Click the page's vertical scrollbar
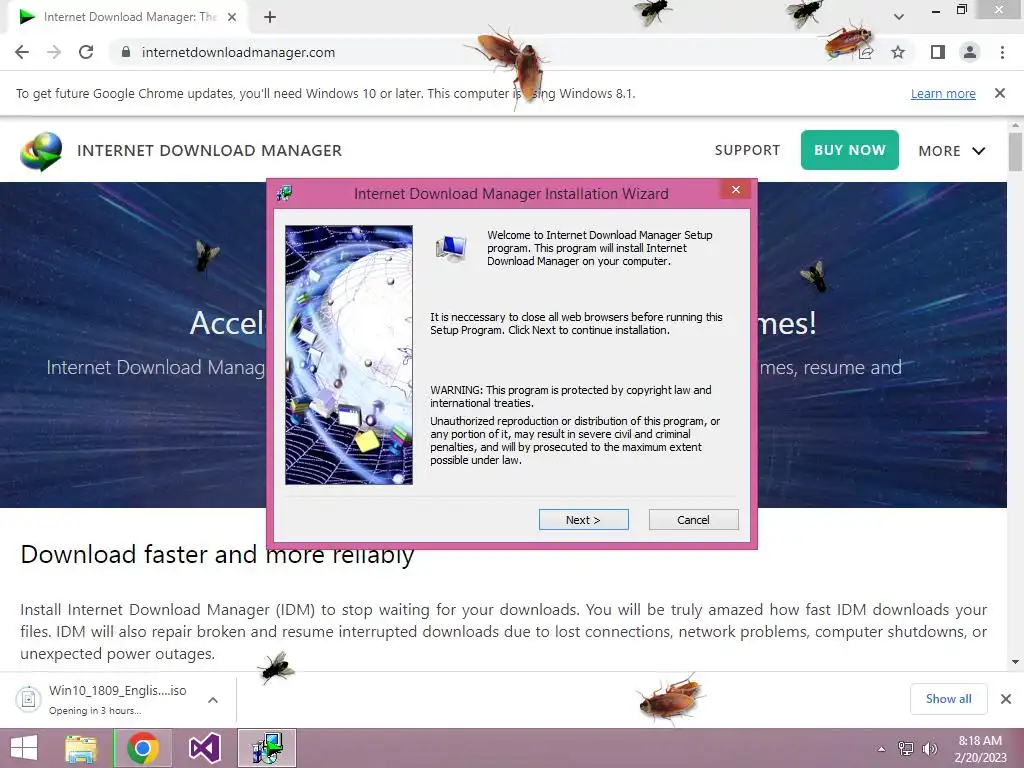1024x768 pixels. click(x=1015, y=151)
